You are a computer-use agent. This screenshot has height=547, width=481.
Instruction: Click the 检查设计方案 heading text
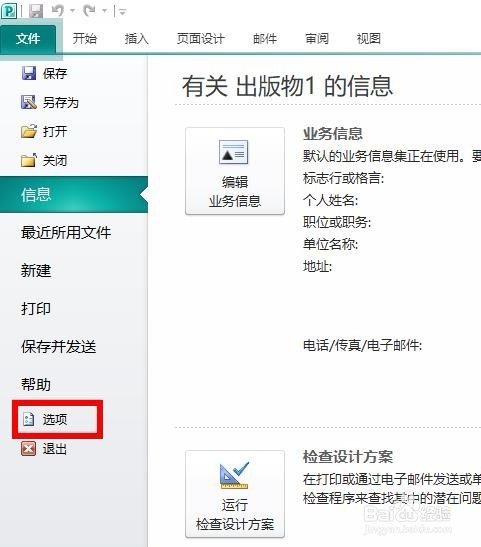point(348,457)
